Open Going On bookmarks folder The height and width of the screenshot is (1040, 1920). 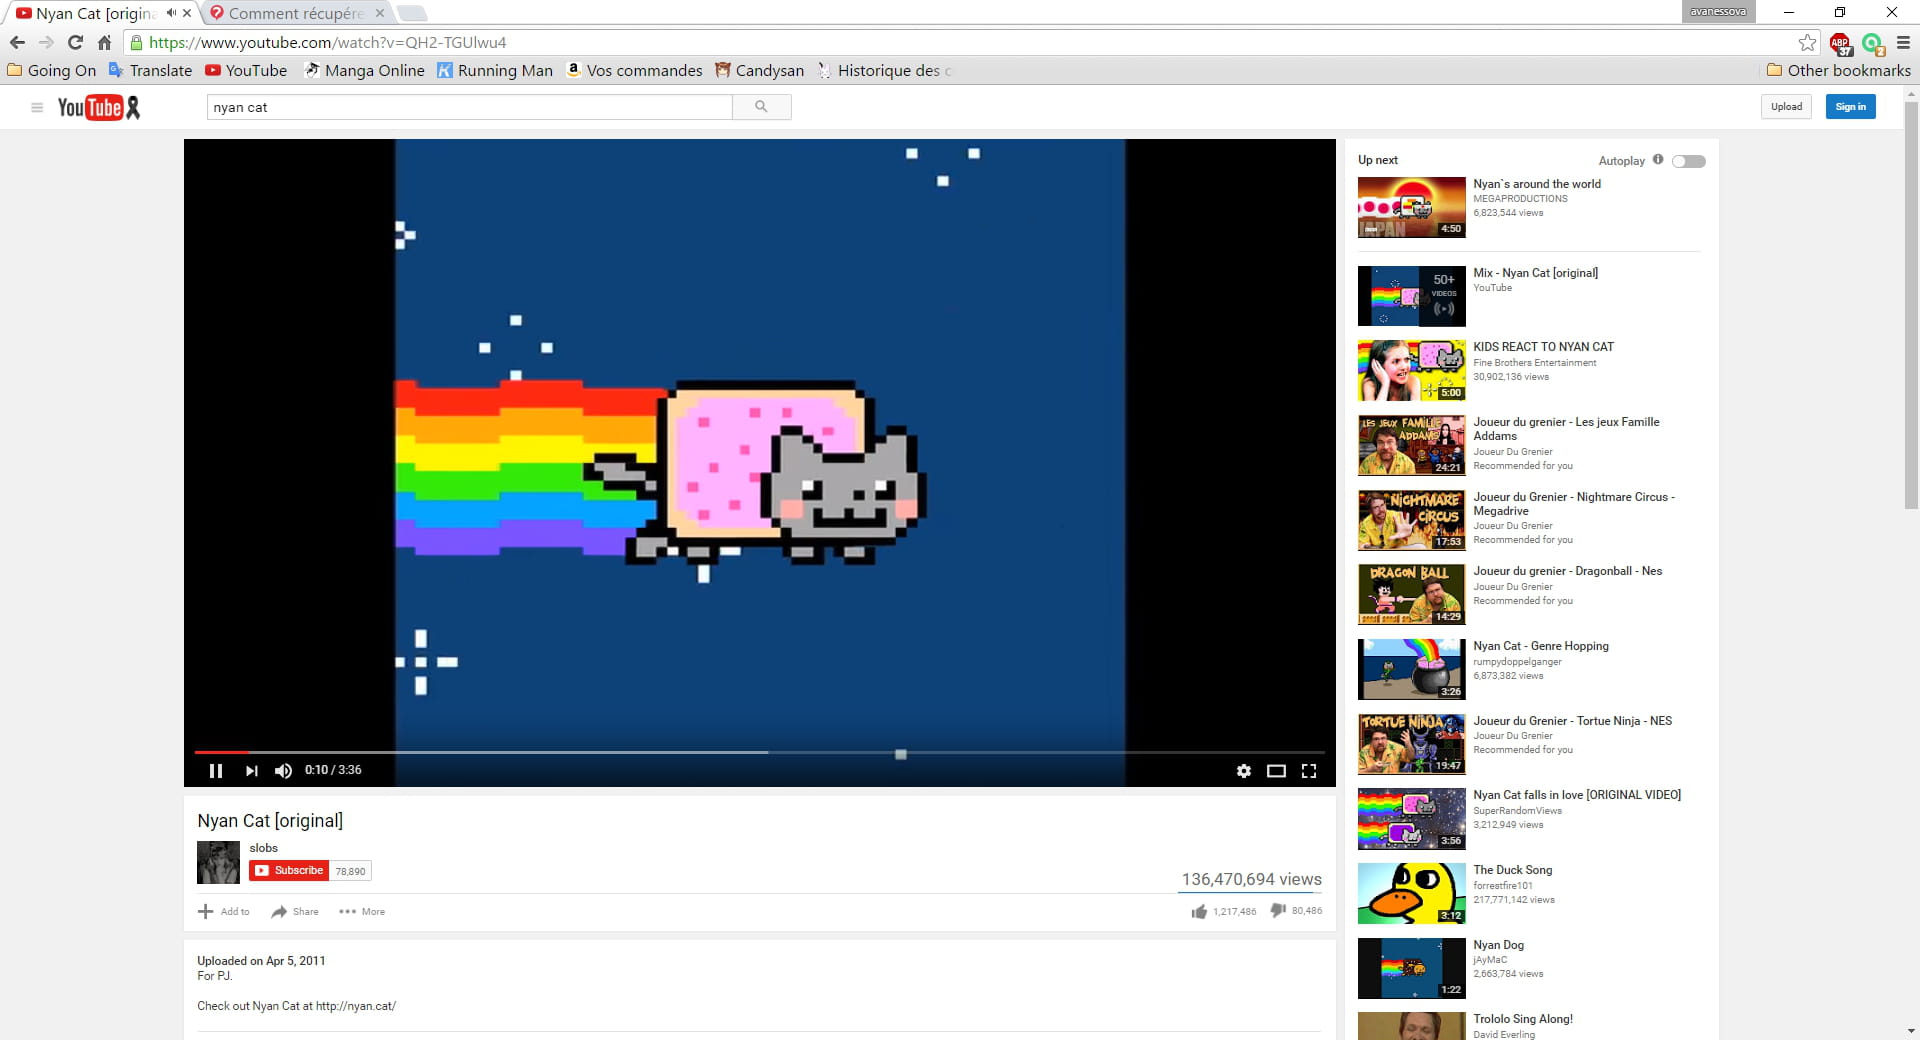(52, 70)
